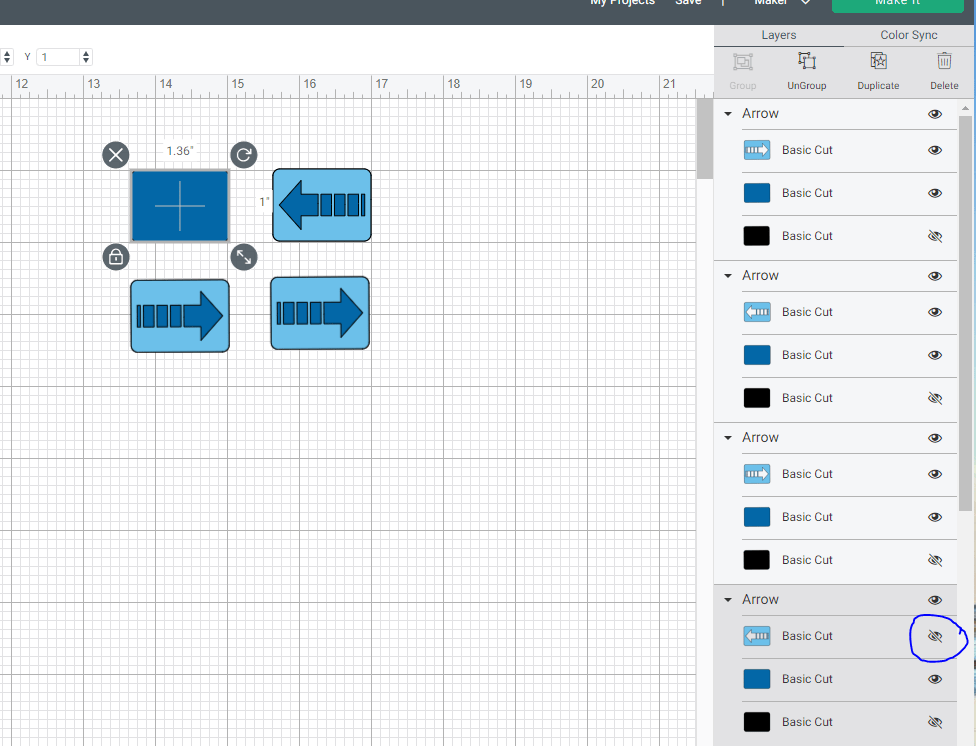This screenshot has height=746, width=976.
Task: Click the green Make It button
Action: [x=897, y=4]
